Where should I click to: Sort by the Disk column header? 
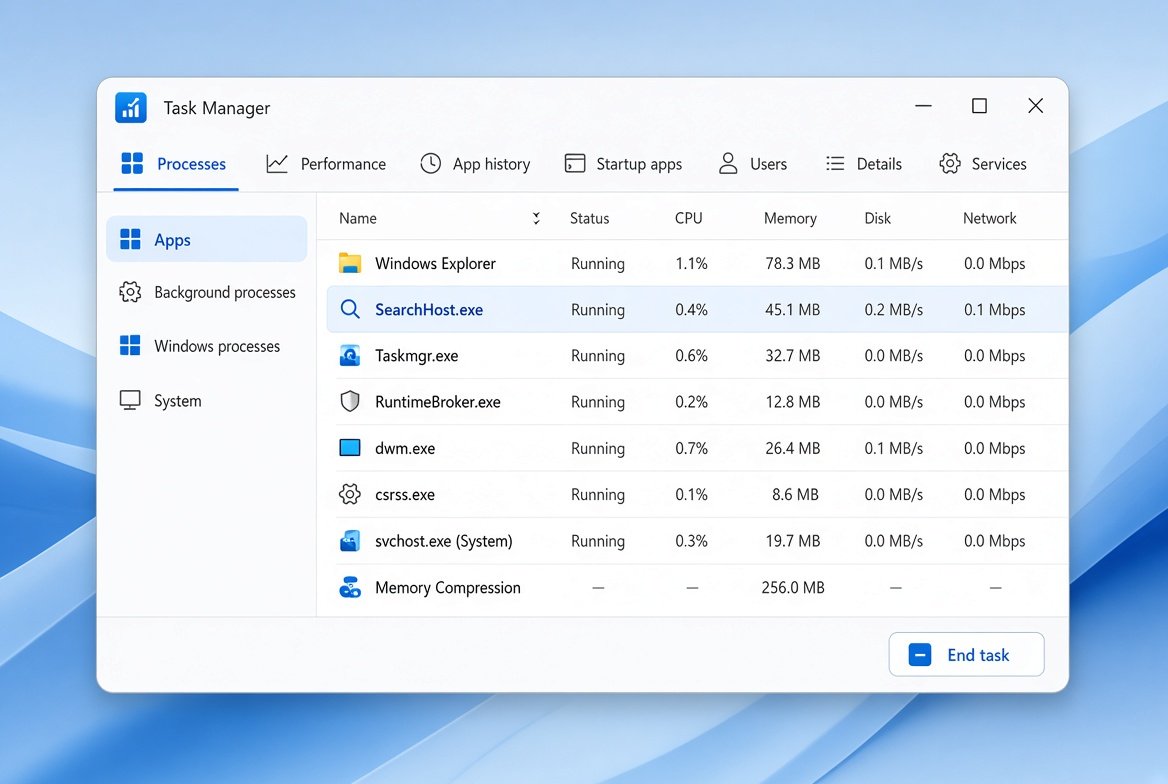(x=877, y=218)
